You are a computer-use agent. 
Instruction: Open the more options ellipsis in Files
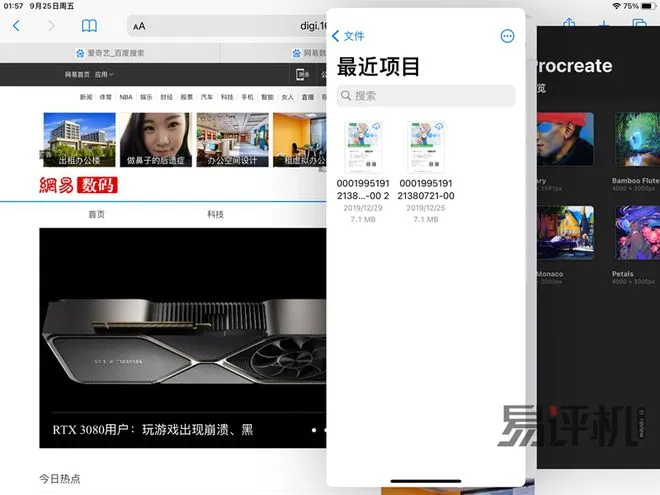coord(507,36)
